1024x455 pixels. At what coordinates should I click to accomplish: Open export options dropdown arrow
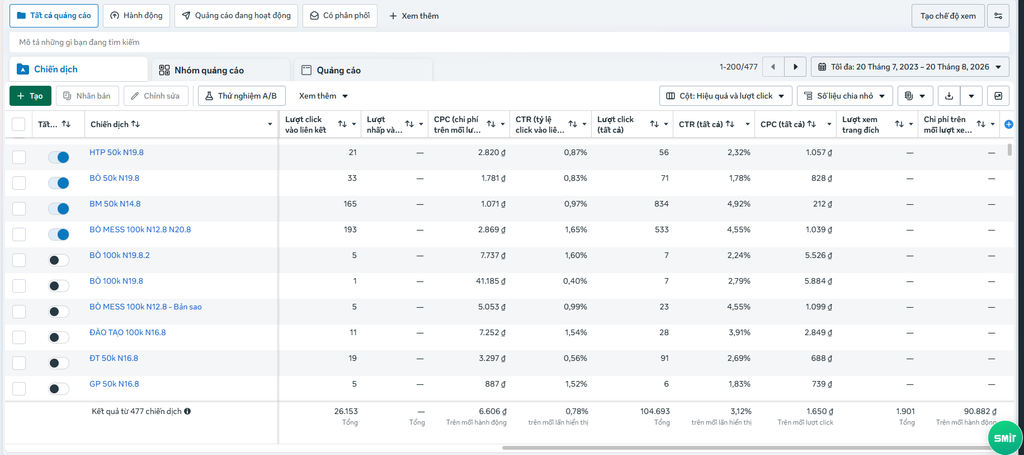(x=972, y=96)
